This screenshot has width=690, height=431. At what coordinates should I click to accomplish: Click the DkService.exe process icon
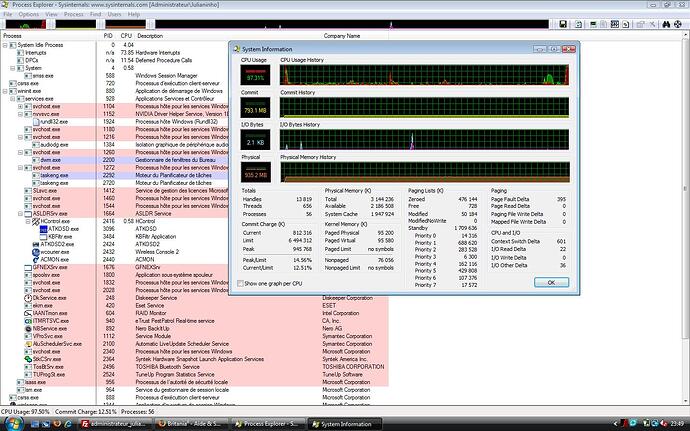27,298
